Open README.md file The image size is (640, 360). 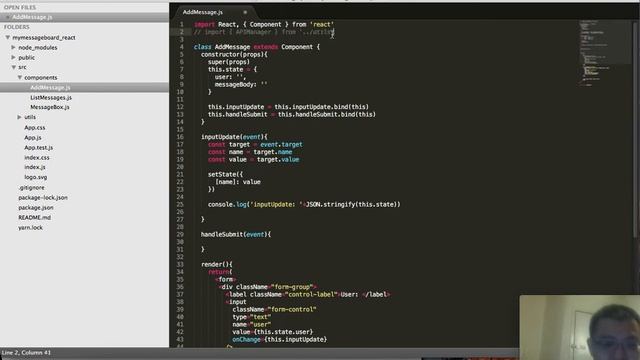pos(34,218)
